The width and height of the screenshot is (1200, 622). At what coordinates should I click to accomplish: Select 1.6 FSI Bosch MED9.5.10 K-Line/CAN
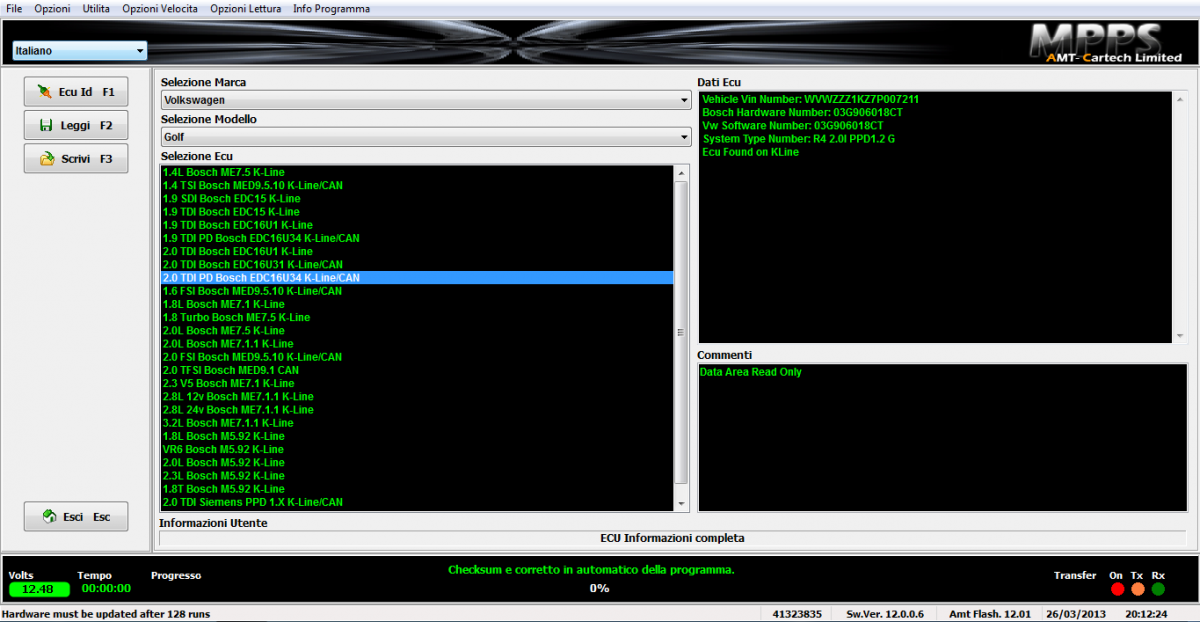[418, 291]
